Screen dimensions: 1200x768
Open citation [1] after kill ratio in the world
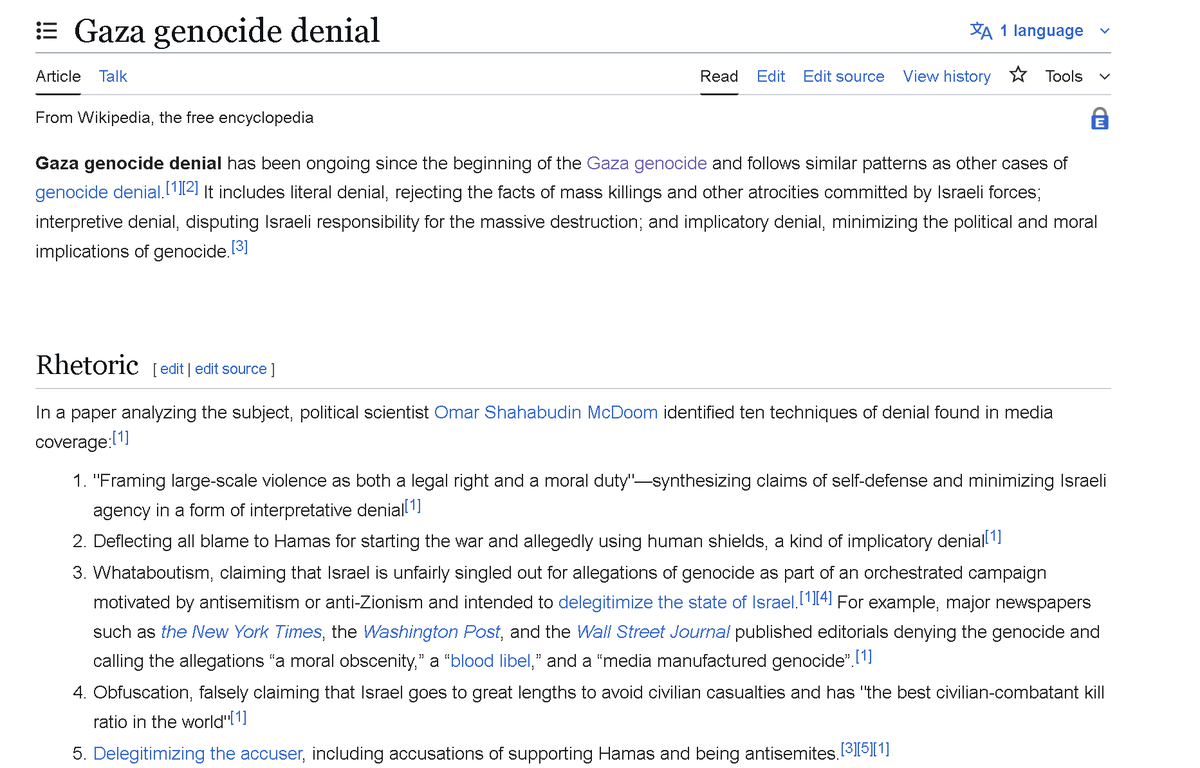(238, 717)
